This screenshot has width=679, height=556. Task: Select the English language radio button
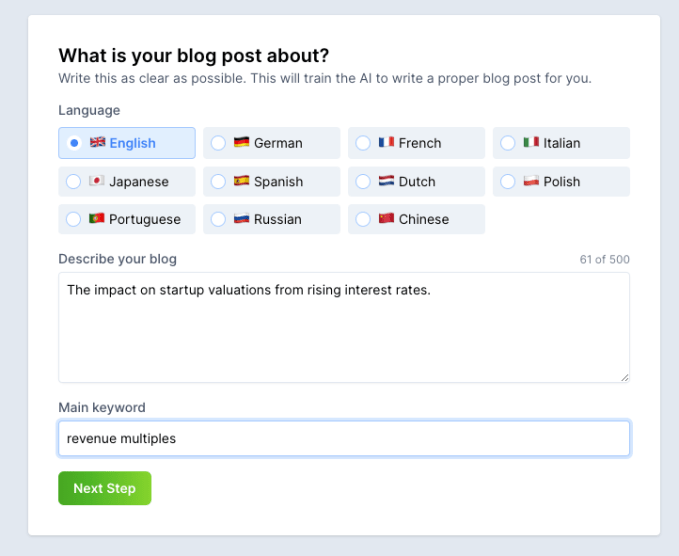pyautogui.click(x=73, y=143)
